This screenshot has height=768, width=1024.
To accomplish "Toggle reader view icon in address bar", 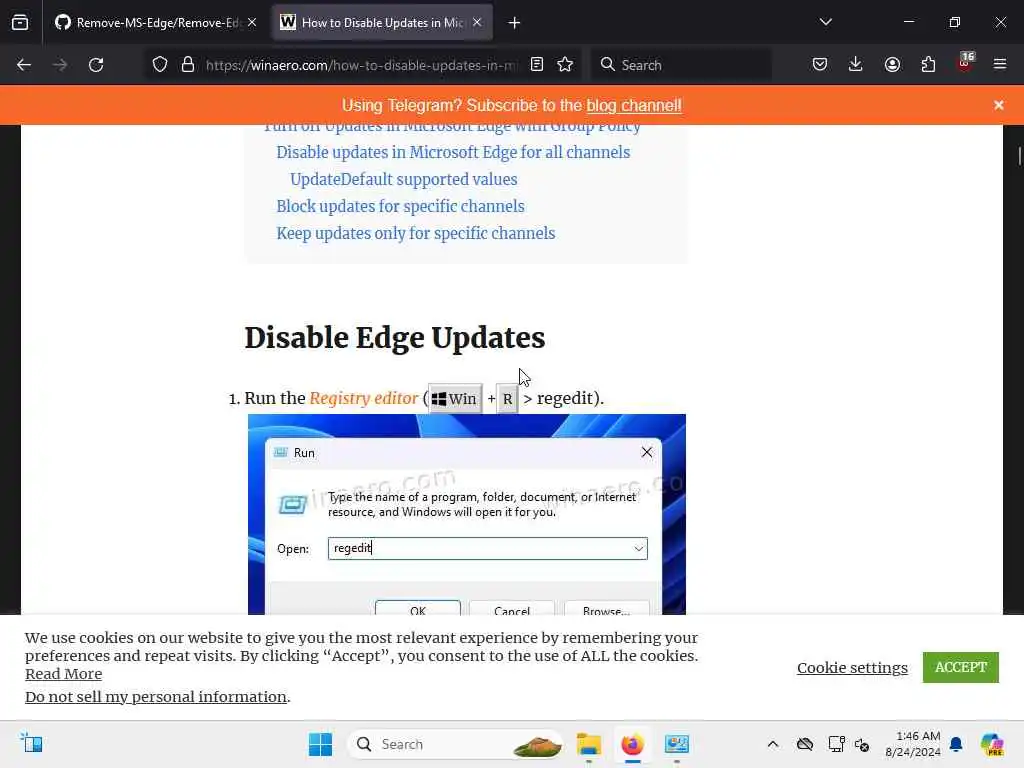I will pyautogui.click(x=537, y=65).
